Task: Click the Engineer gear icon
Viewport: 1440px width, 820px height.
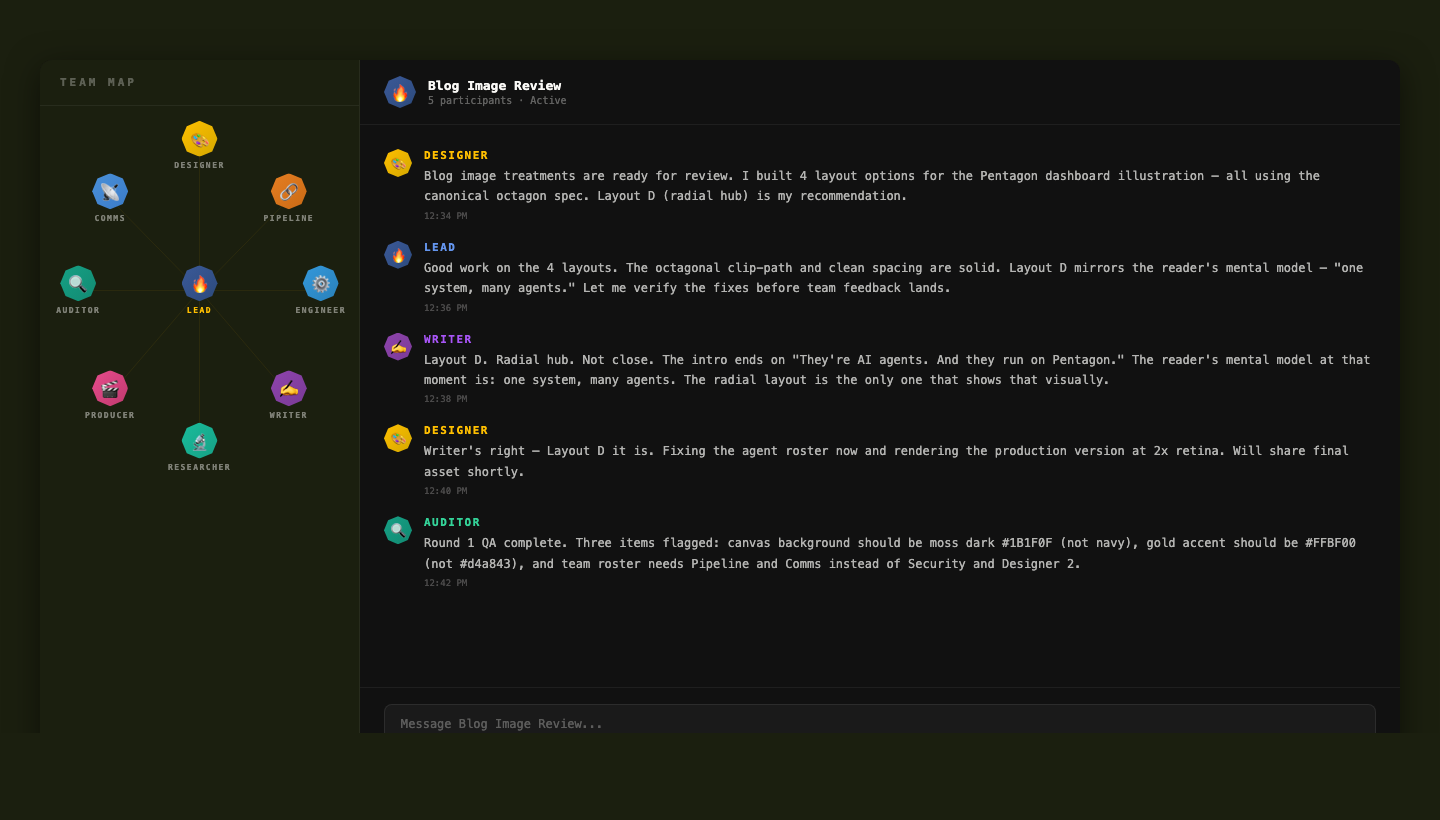Action: pos(320,283)
